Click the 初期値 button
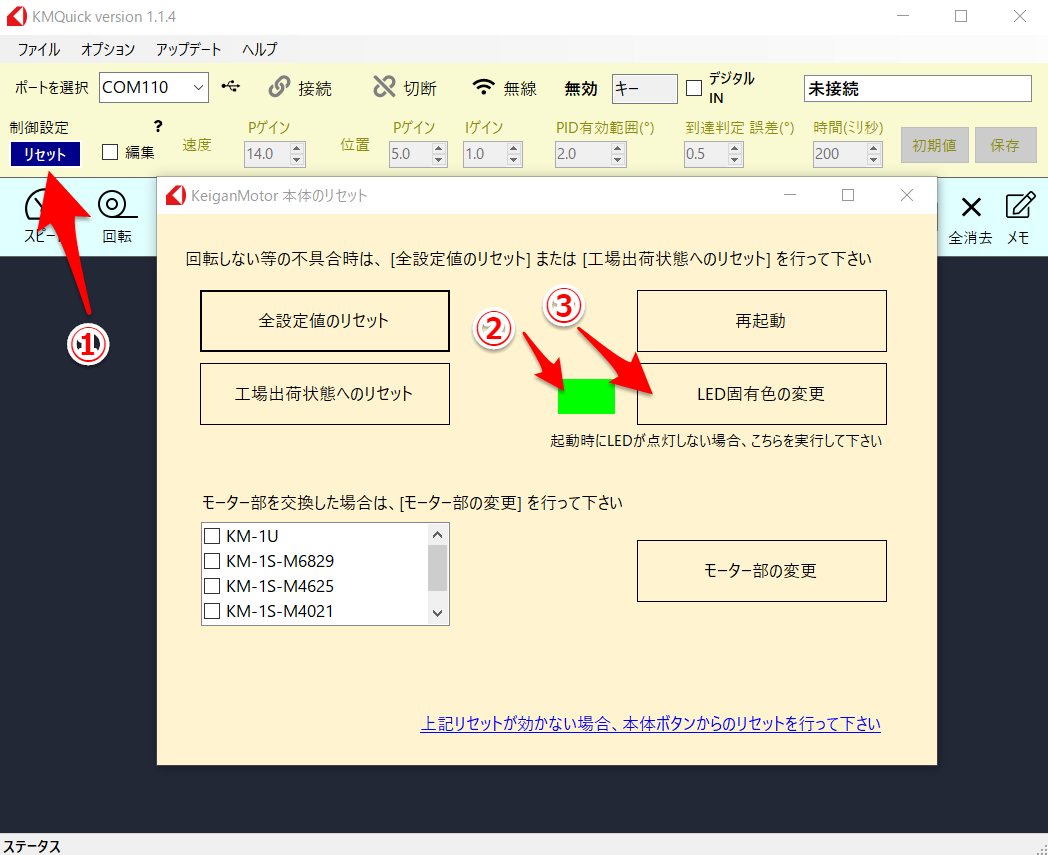1048x855 pixels. 934,145
